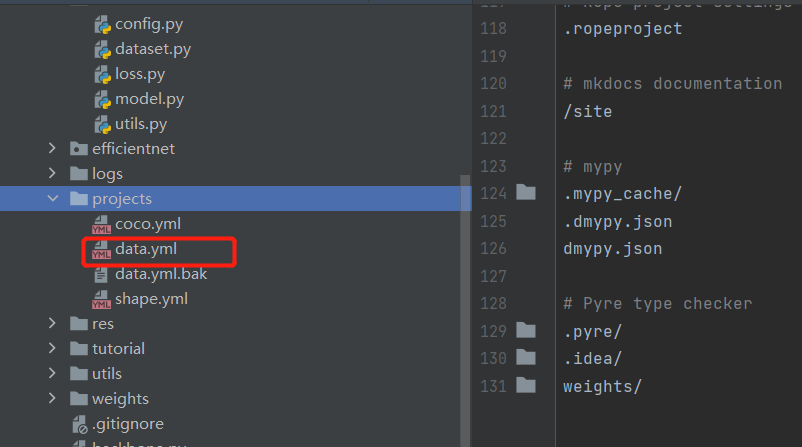Click the YML icon of data.yml

(101, 249)
